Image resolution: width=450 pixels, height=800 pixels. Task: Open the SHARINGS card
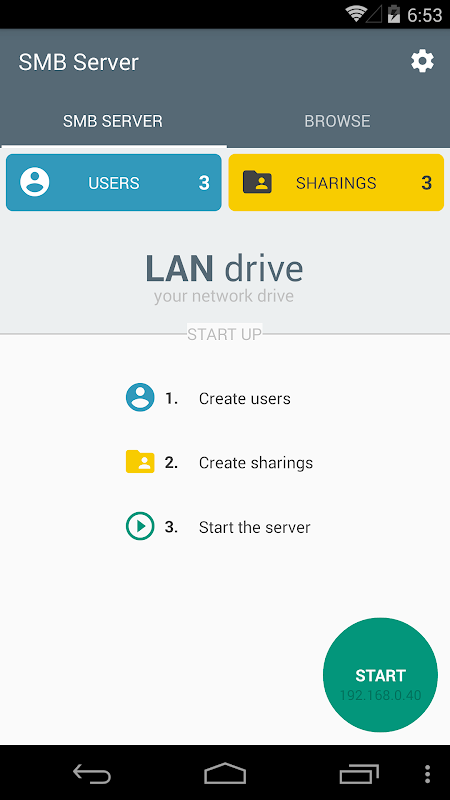tap(336, 182)
